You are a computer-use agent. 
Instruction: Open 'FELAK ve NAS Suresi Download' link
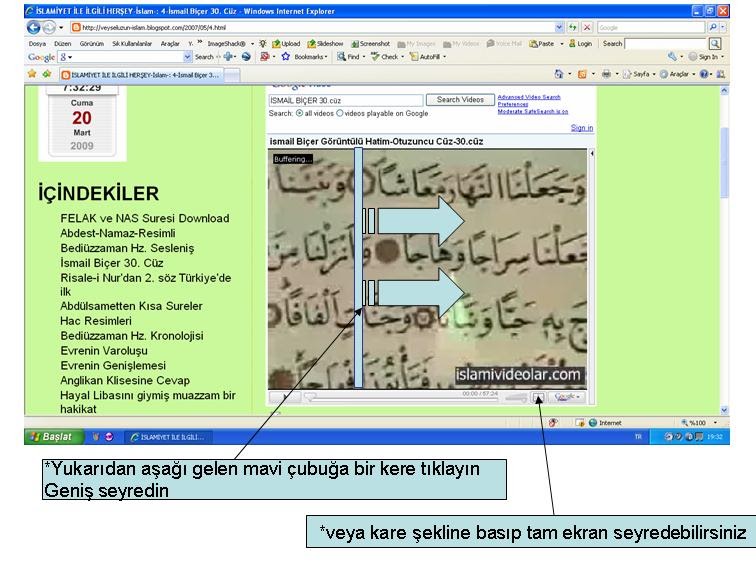tap(145, 218)
